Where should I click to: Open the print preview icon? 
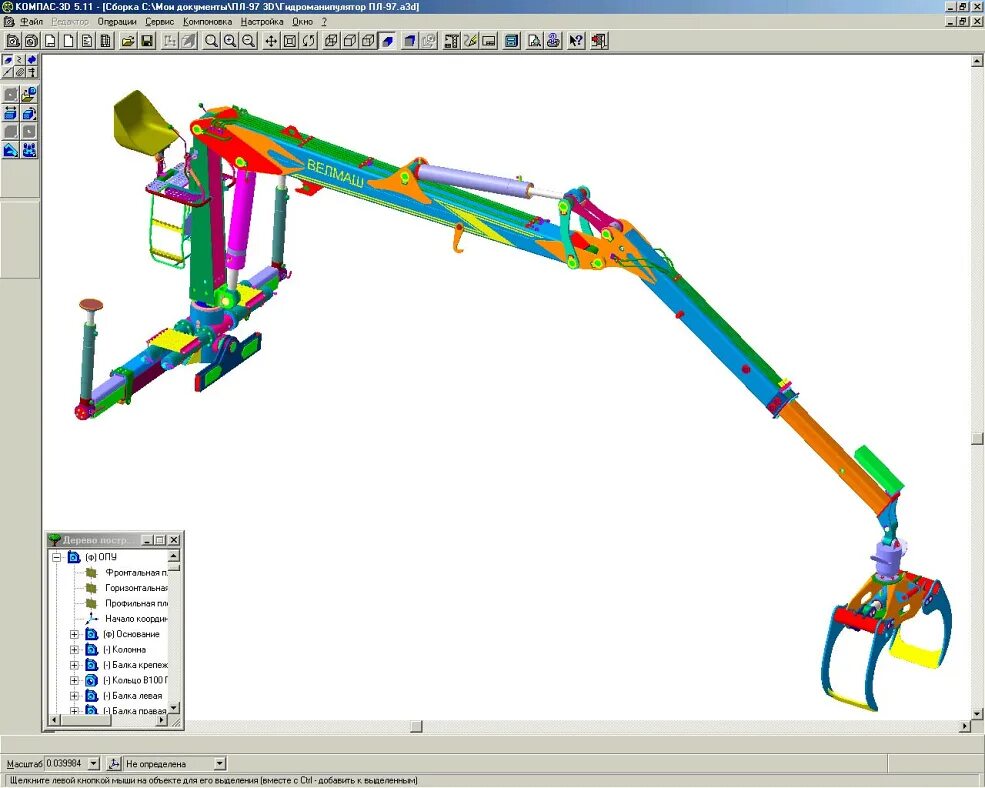point(535,41)
